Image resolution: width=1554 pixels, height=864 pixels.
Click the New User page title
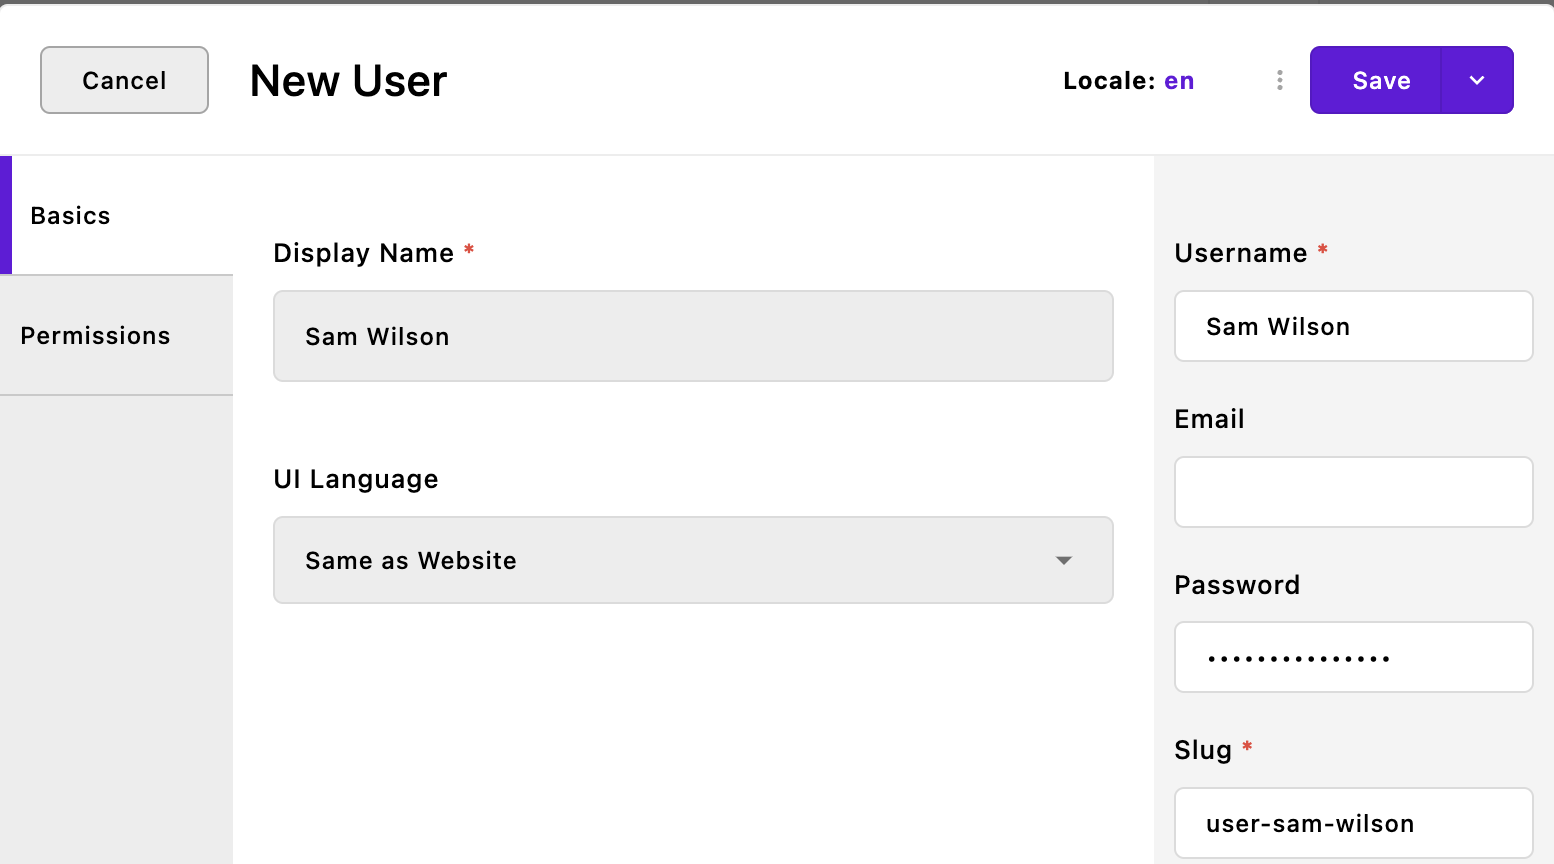[347, 81]
